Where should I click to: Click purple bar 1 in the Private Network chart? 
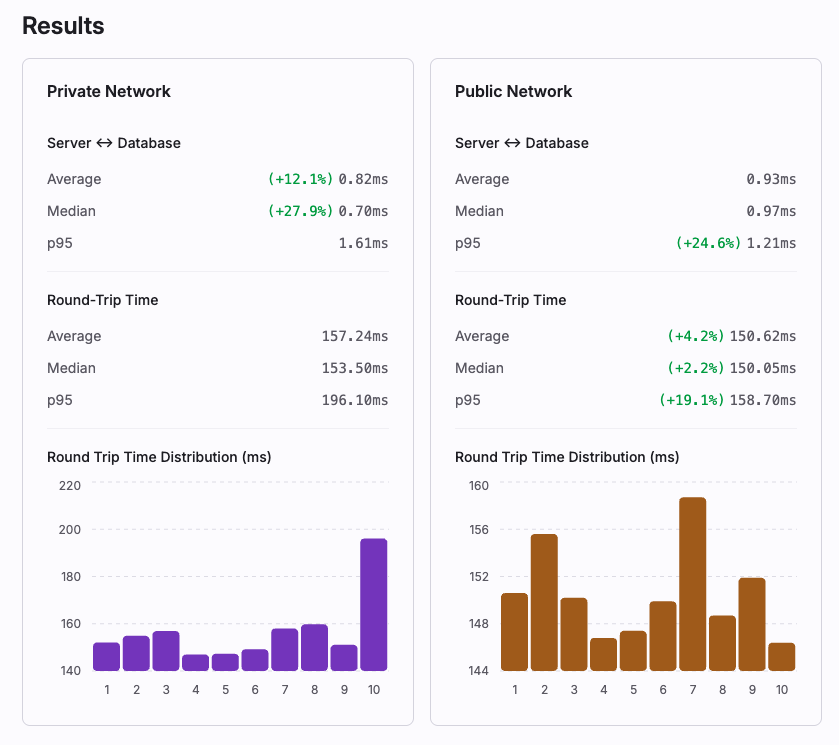[106, 656]
